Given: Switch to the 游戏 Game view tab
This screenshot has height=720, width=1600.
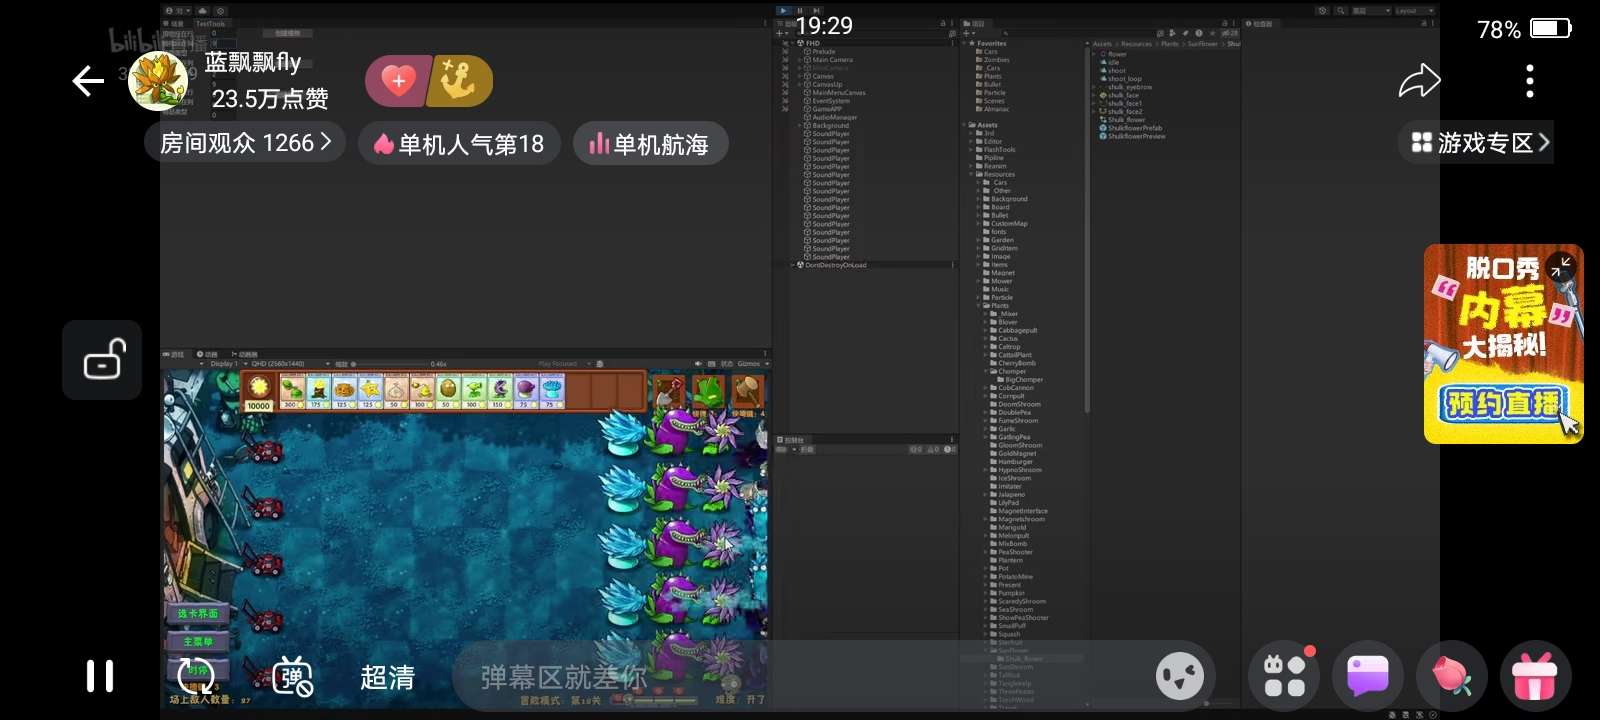Looking at the screenshot, I should click(175, 354).
